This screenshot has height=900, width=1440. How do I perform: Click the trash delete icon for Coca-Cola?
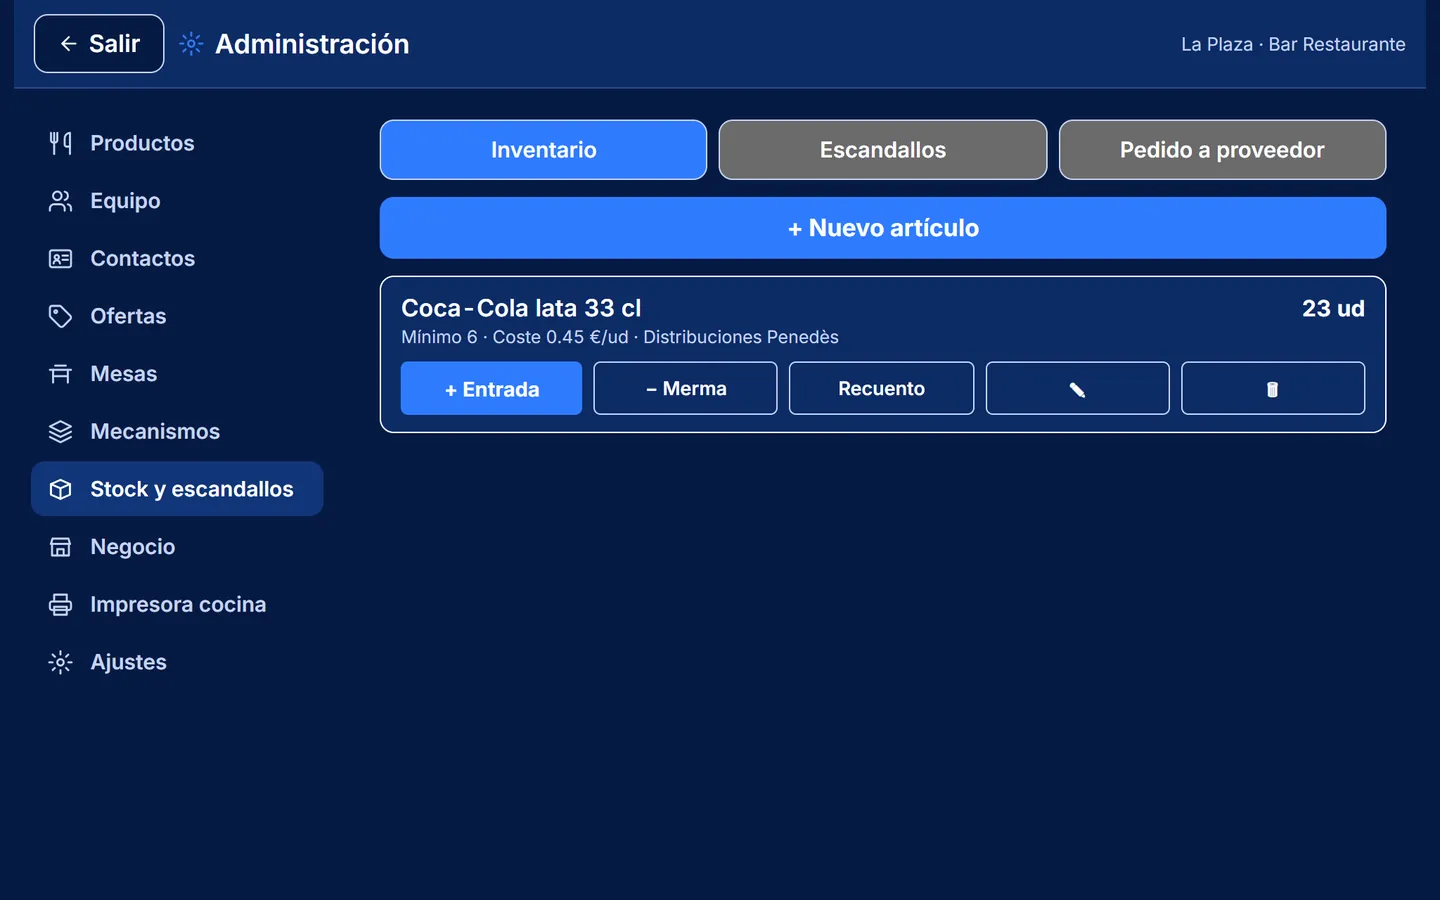1272,388
